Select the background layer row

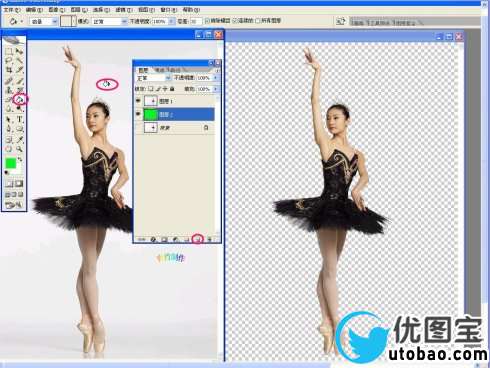tap(174, 128)
